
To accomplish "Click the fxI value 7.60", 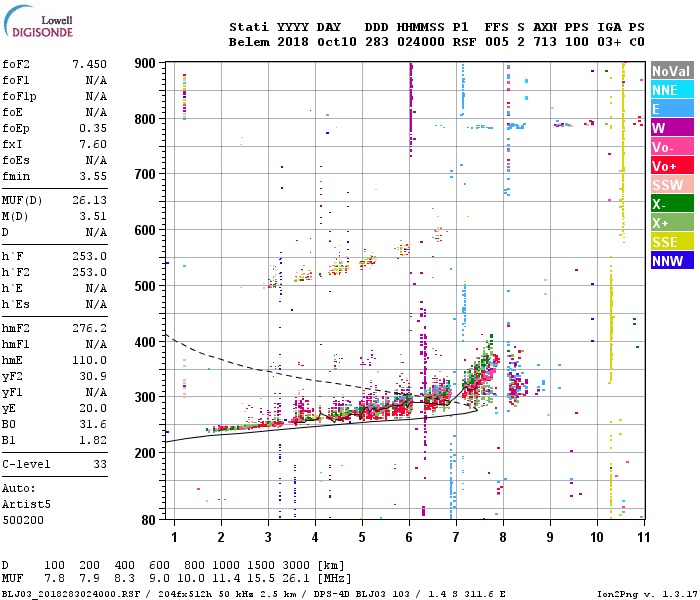I will 93,144.
